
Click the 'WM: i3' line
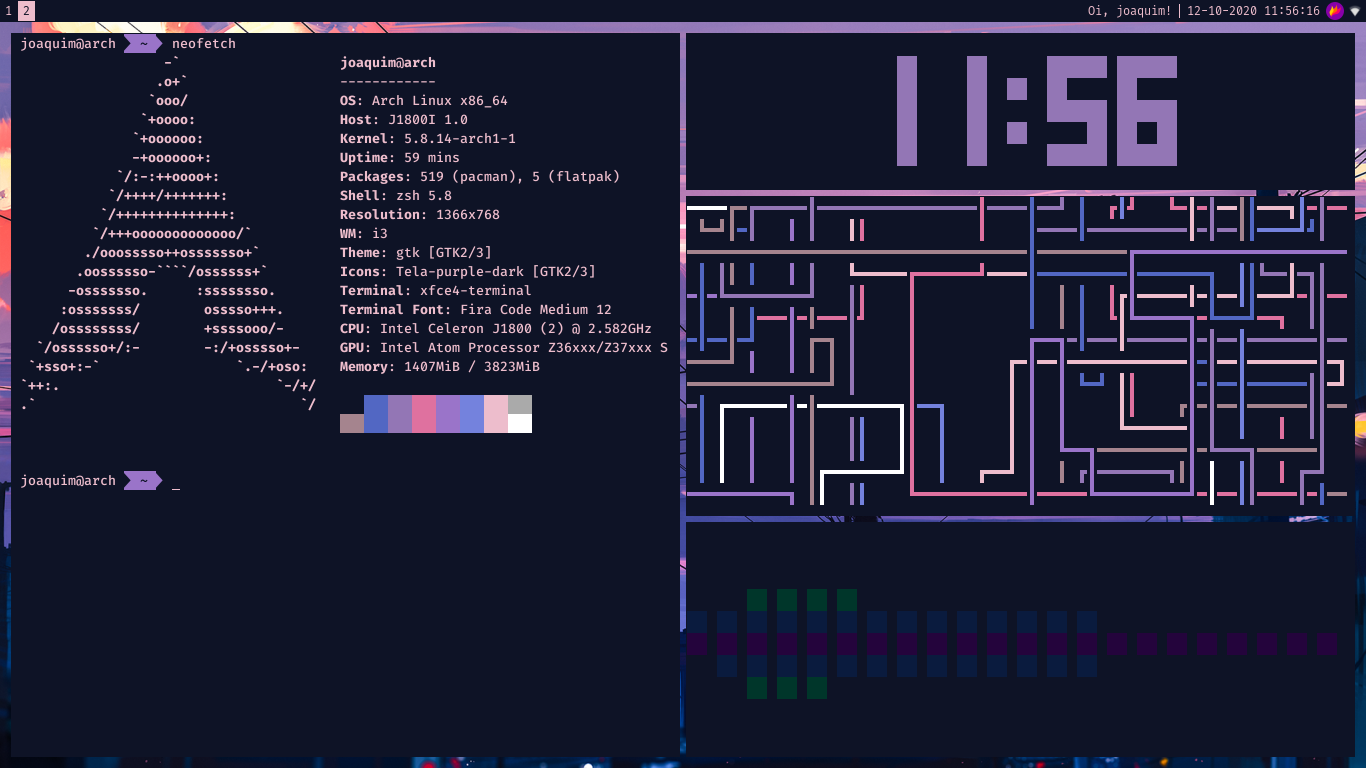click(x=364, y=234)
